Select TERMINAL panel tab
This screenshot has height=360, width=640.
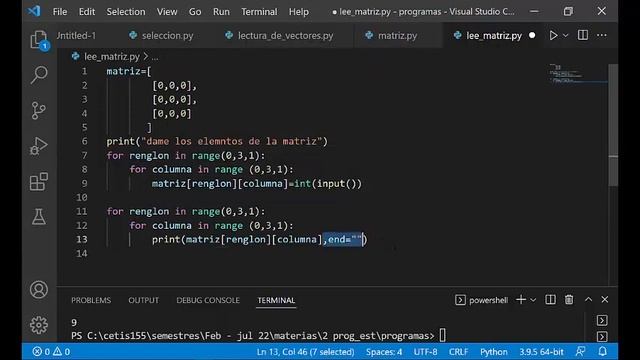pyautogui.click(x=276, y=300)
